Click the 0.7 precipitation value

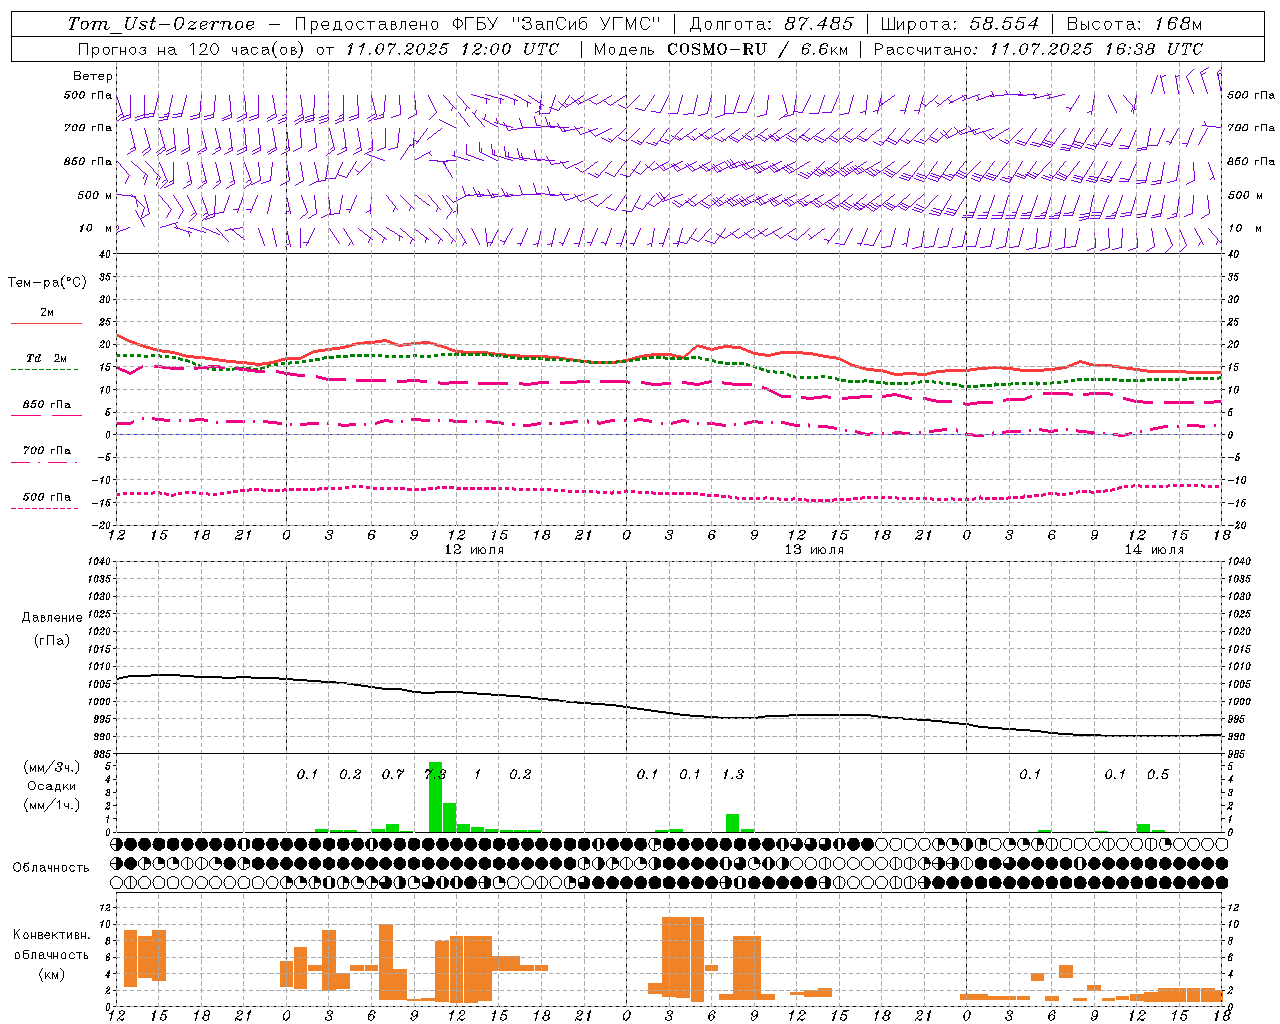(393, 774)
